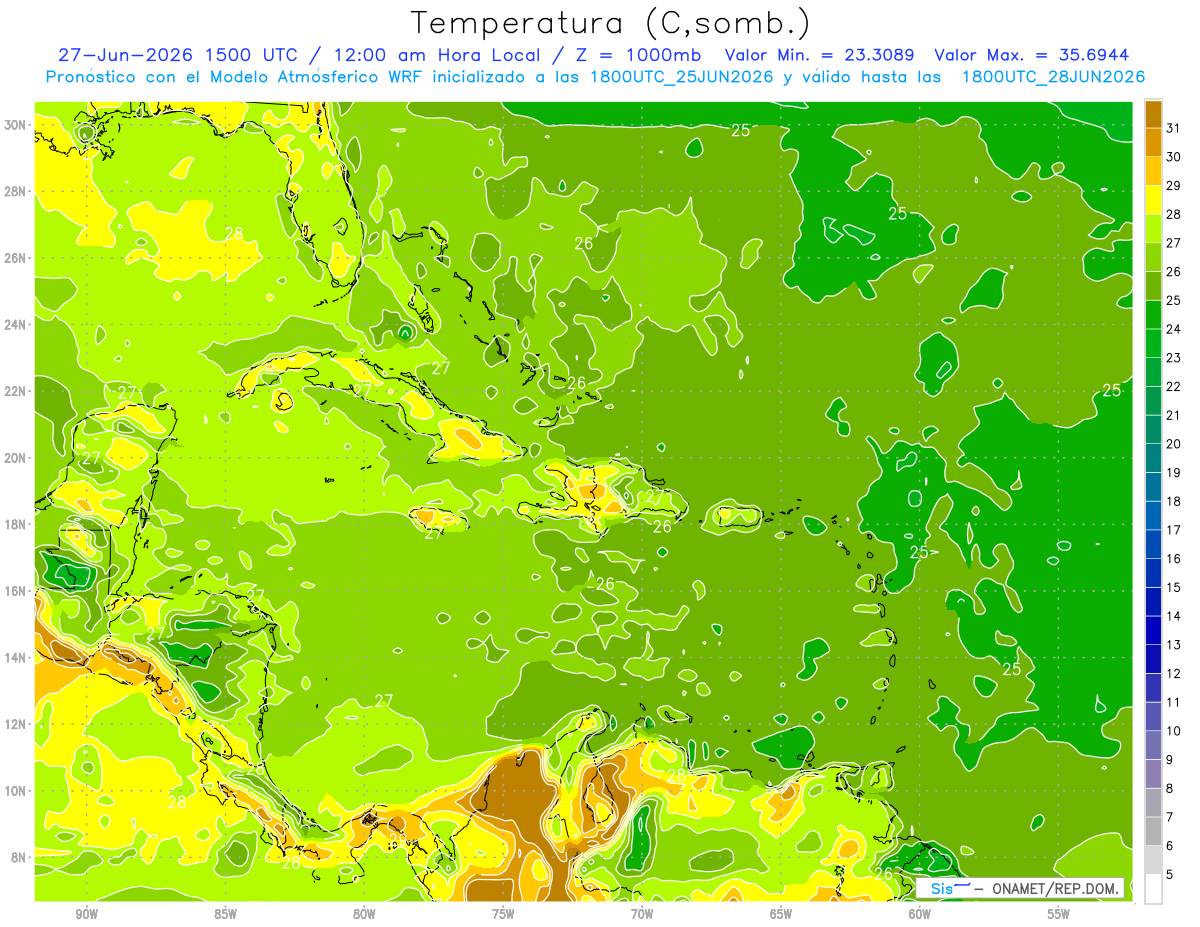The image size is (1200, 927).
Task: Pick the brown swatch above legend value 31
Action: pos(1153,114)
